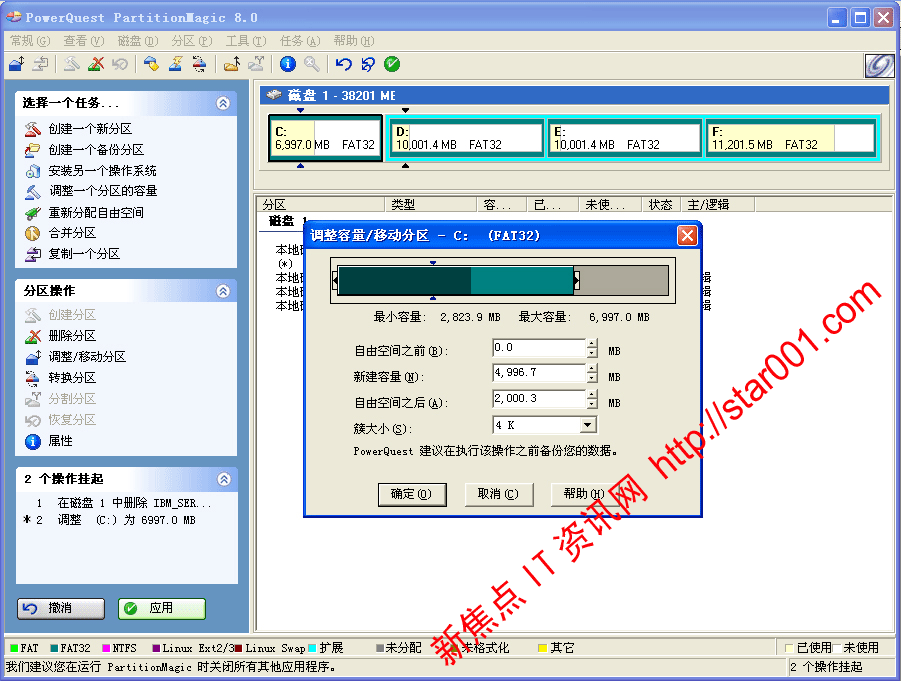This screenshot has width=901, height=681.
Task: Open the 任务 menu
Action: click(x=300, y=41)
